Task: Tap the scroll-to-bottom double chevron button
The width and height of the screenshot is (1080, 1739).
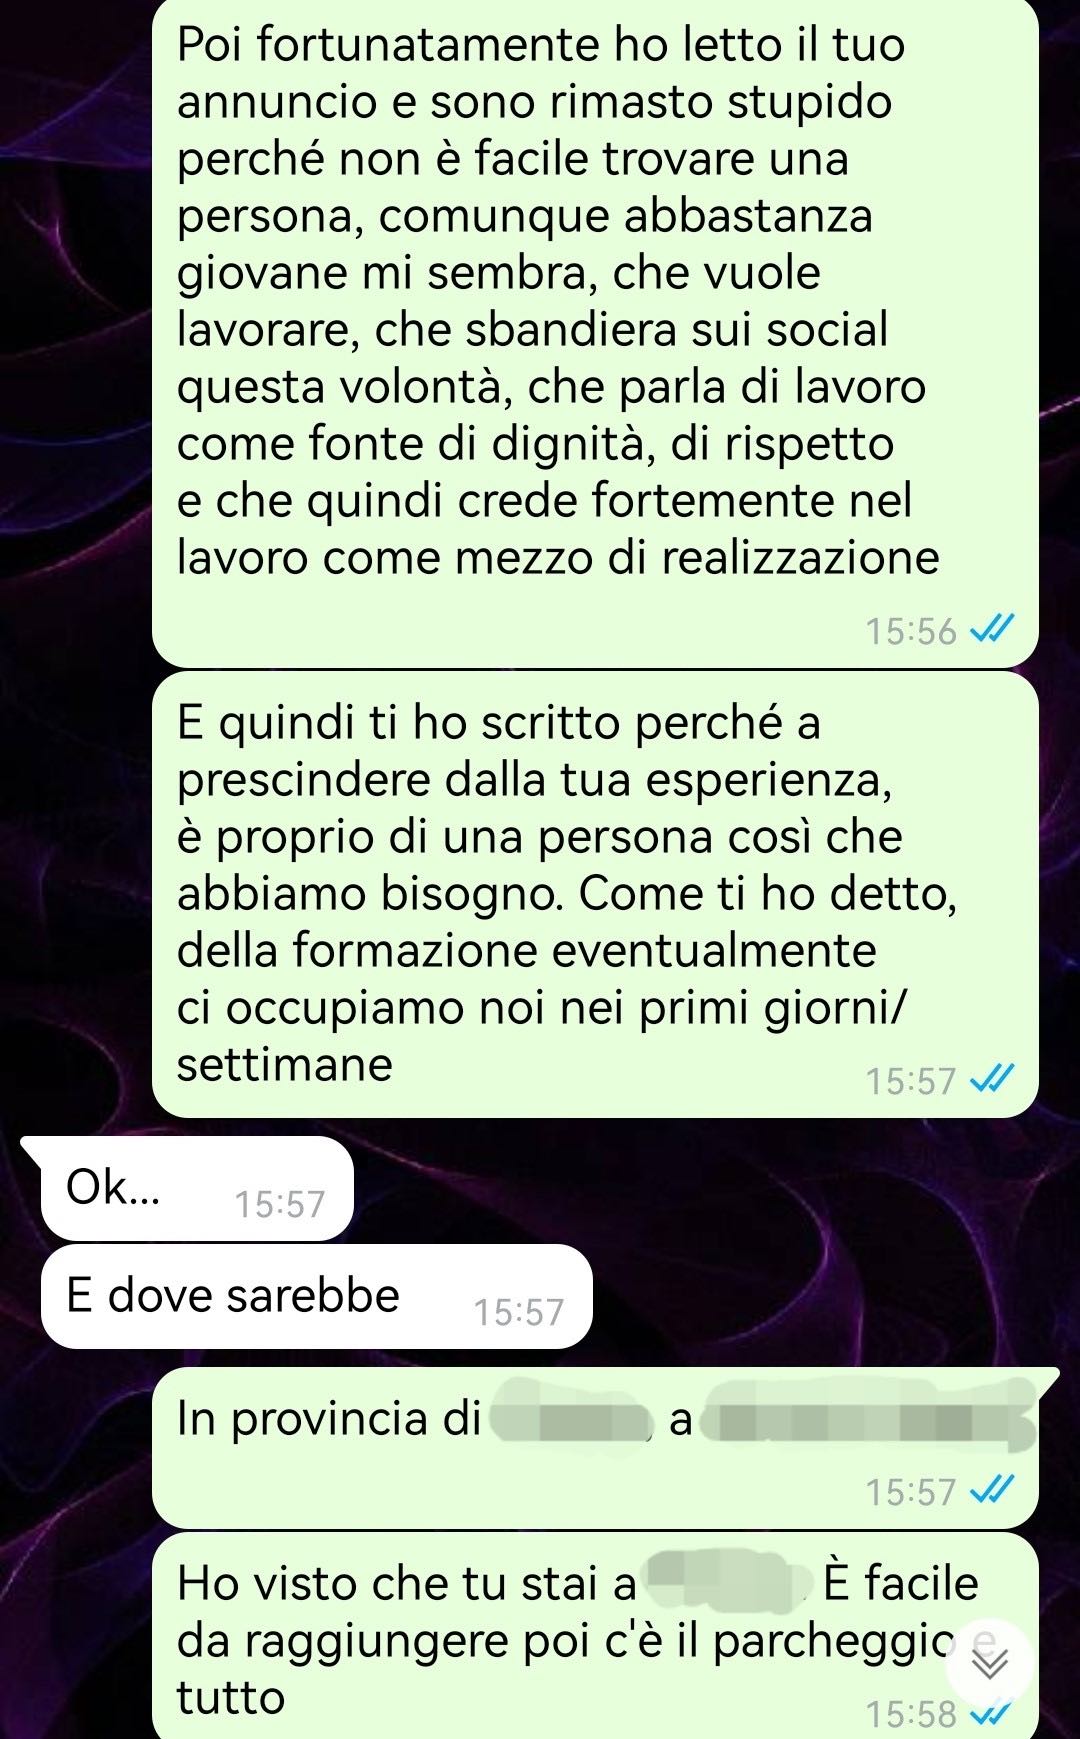Action: pos(991,1663)
